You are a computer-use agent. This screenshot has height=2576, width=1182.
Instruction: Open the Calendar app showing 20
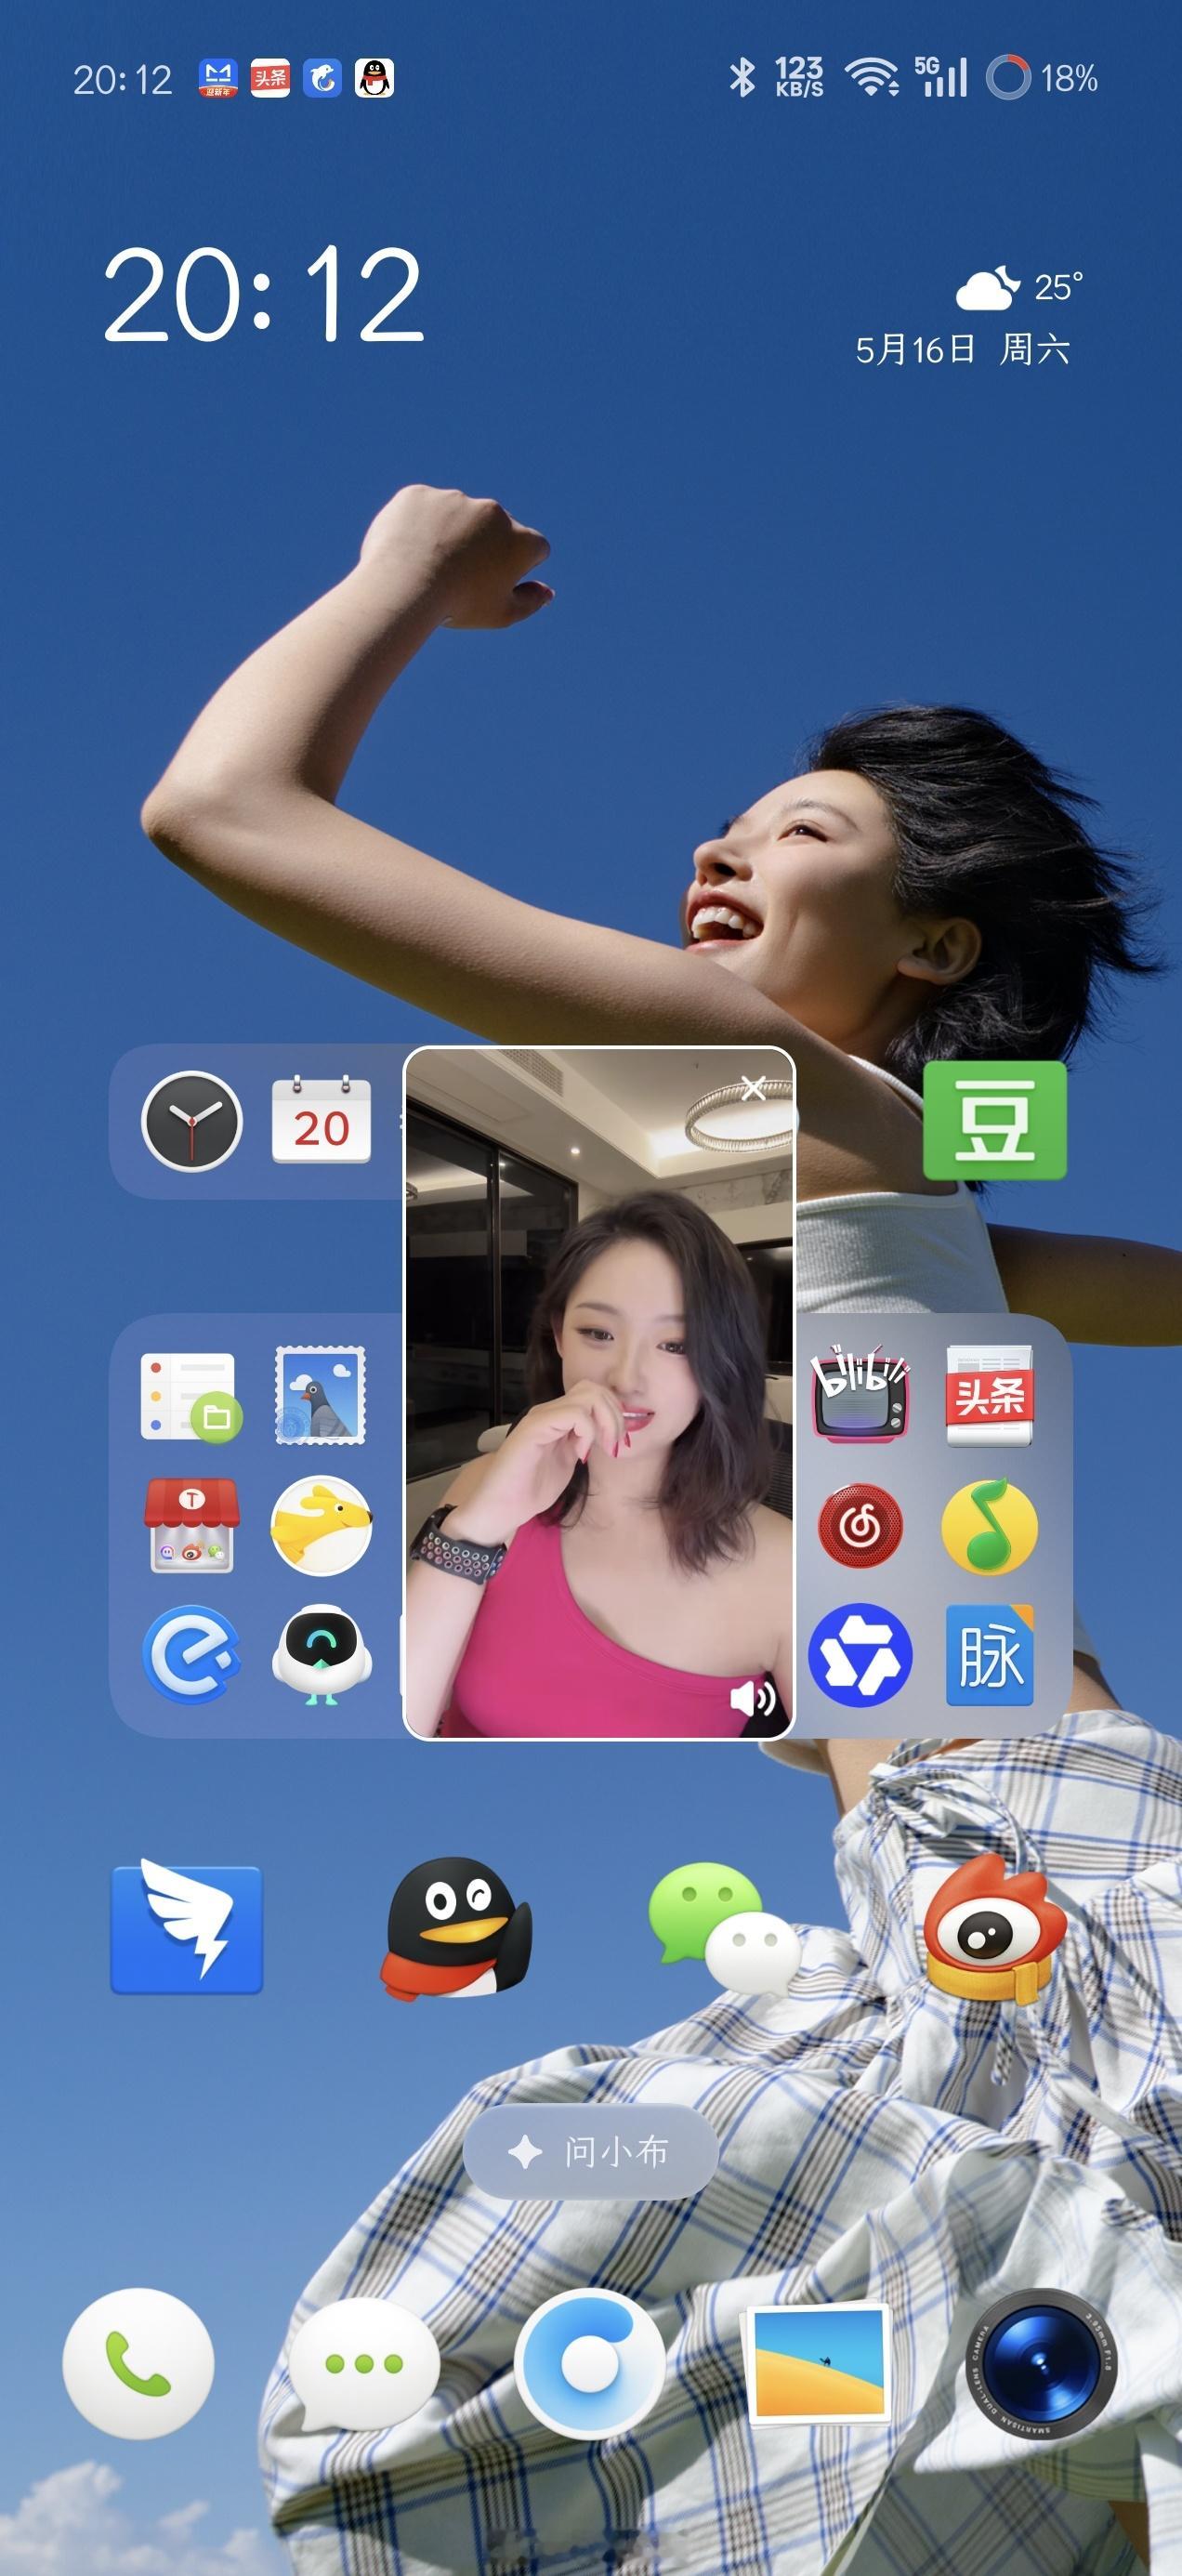coord(321,1121)
